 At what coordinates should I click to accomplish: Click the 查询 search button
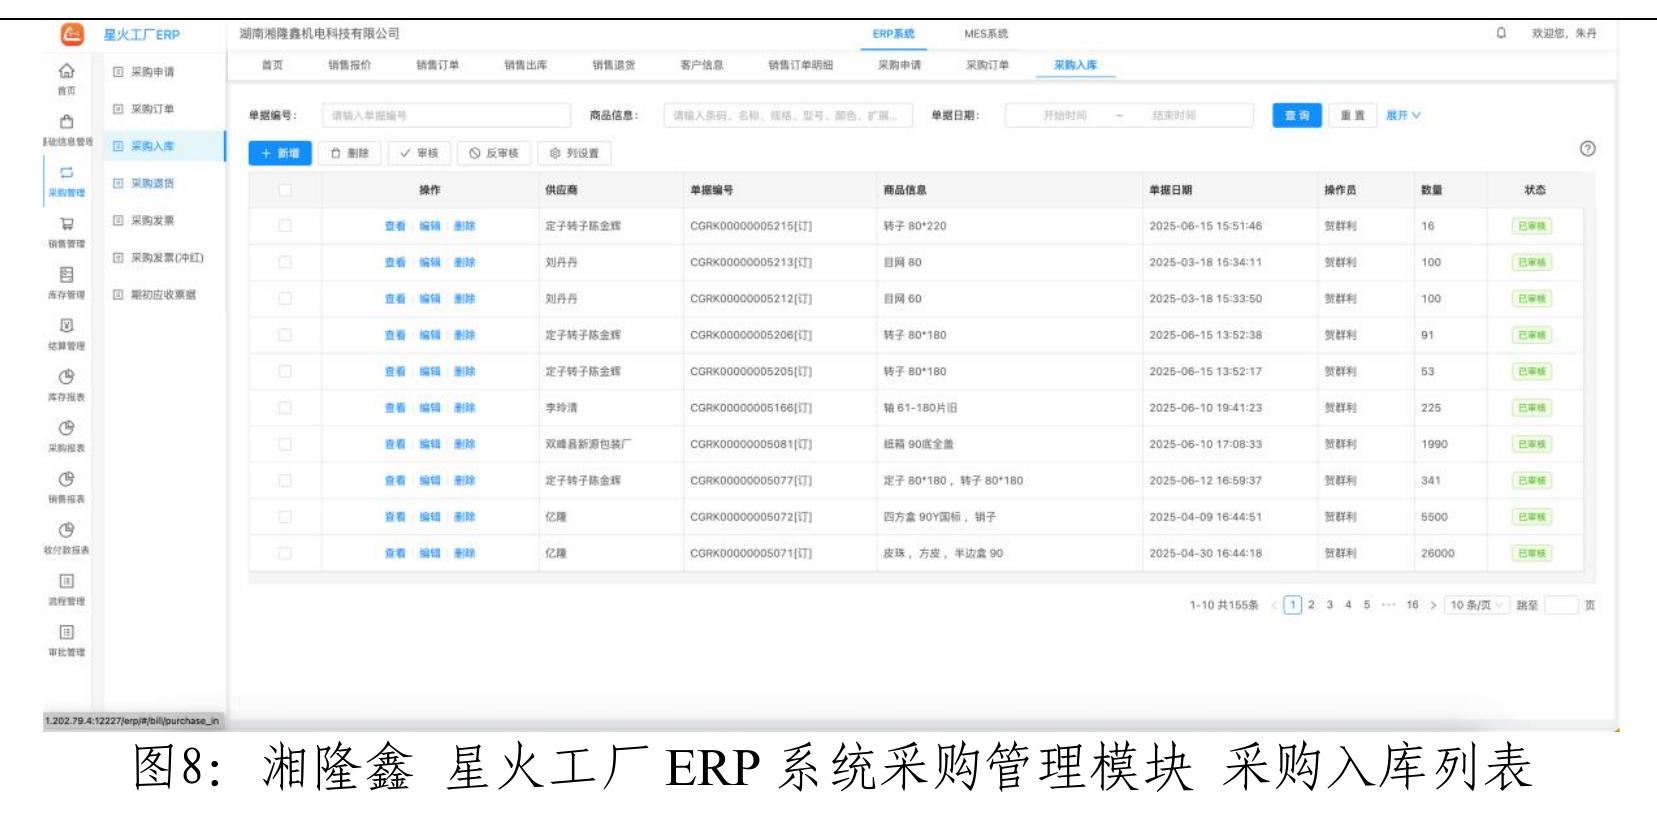pos(1297,116)
